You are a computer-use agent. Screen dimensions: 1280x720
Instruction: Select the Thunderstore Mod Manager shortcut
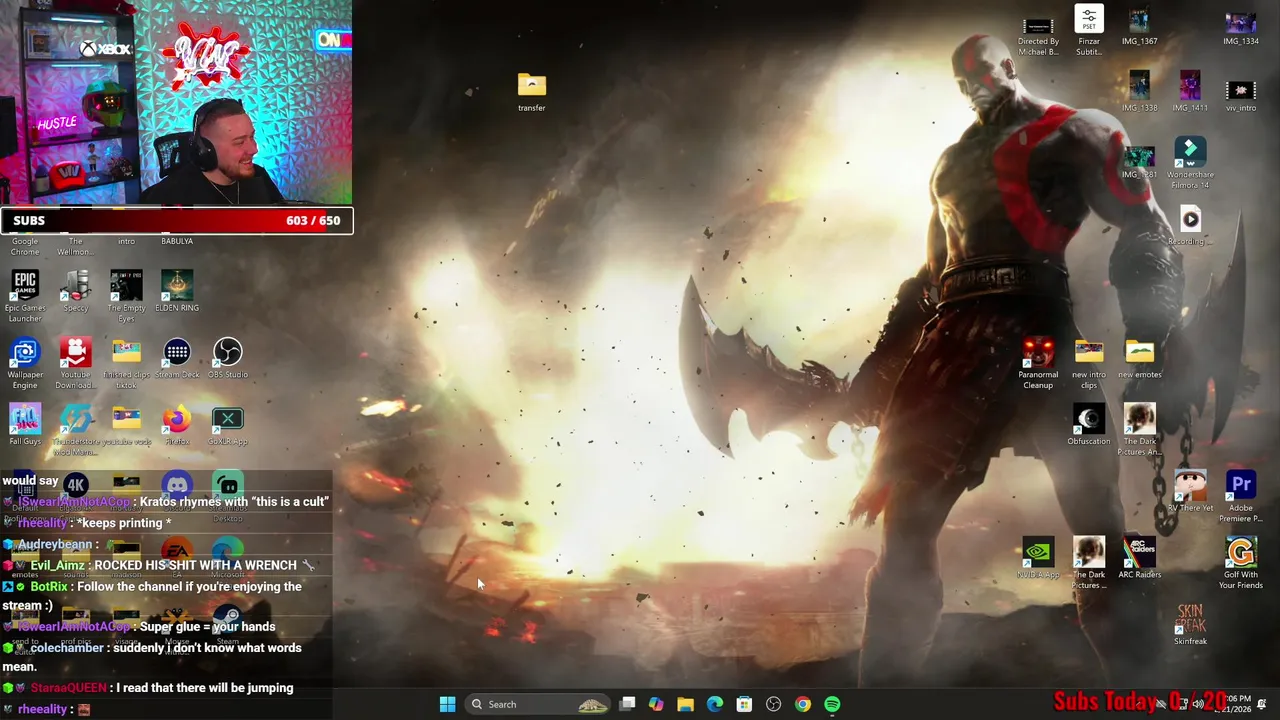point(76,430)
